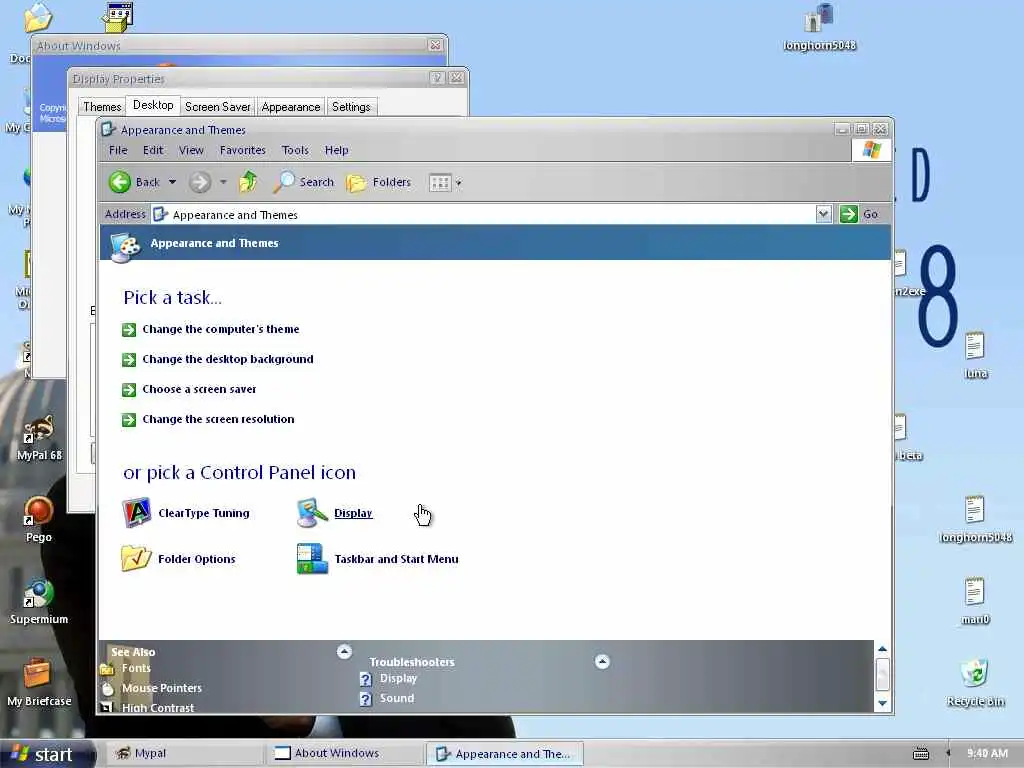Screen dimensions: 1024x768
Task: Click arrow icon beside Choose a screen saver
Action: pyautogui.click(x=129, y=390)
